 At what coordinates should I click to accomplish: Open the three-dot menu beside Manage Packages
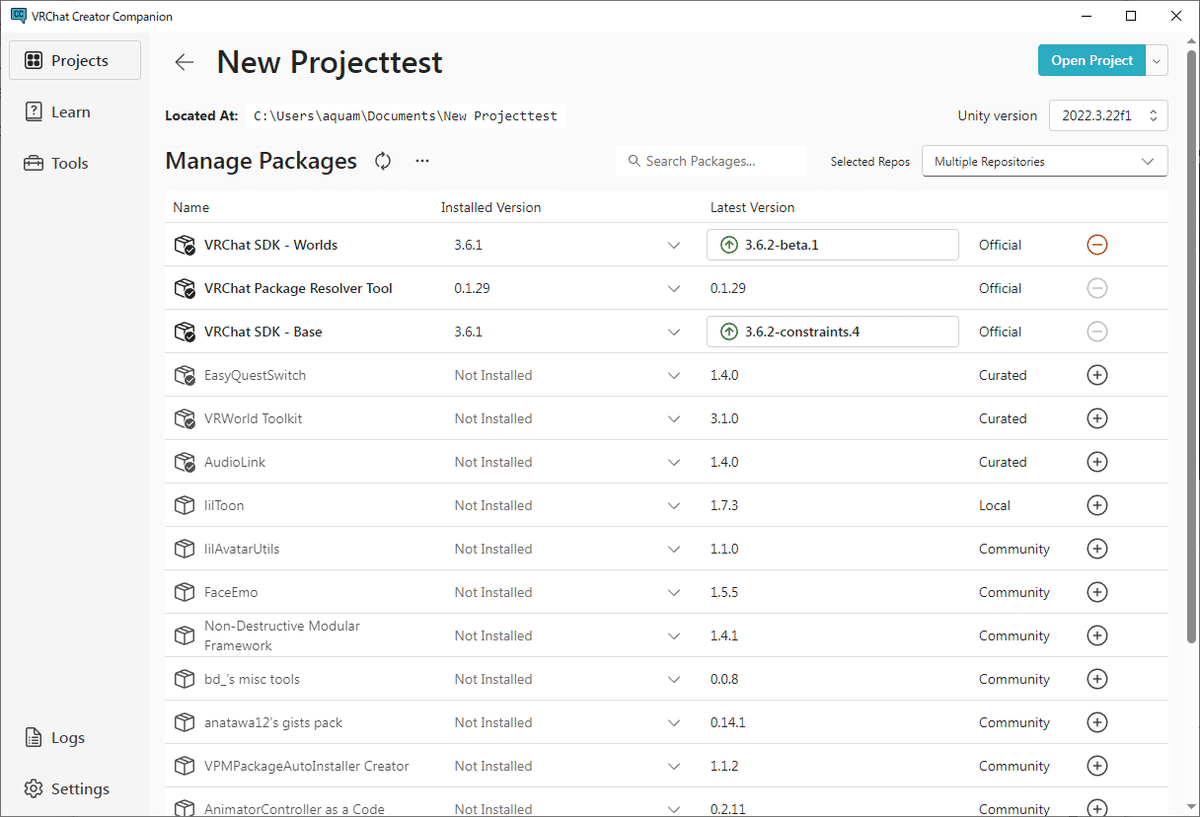422,161
